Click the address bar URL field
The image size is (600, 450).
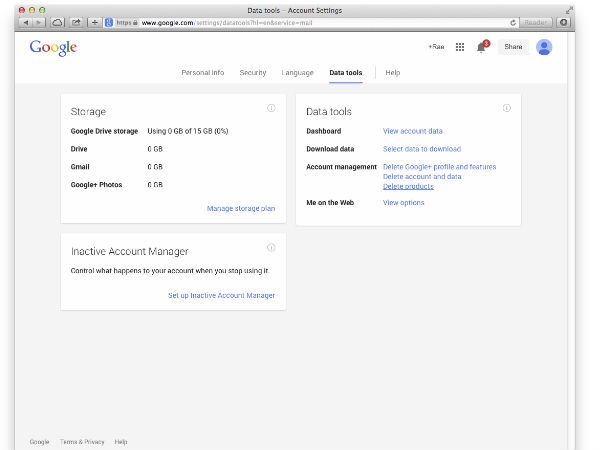(x=312, y=23)
